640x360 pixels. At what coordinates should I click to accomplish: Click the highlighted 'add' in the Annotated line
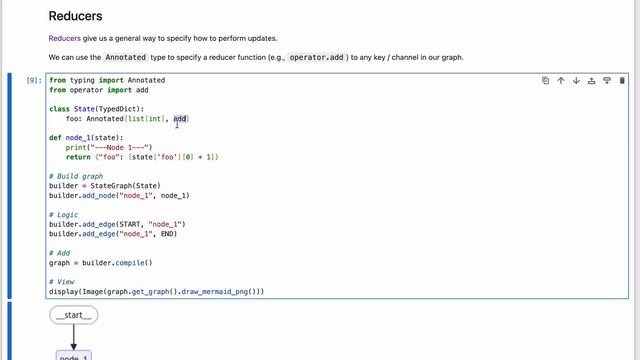(180, 119)
